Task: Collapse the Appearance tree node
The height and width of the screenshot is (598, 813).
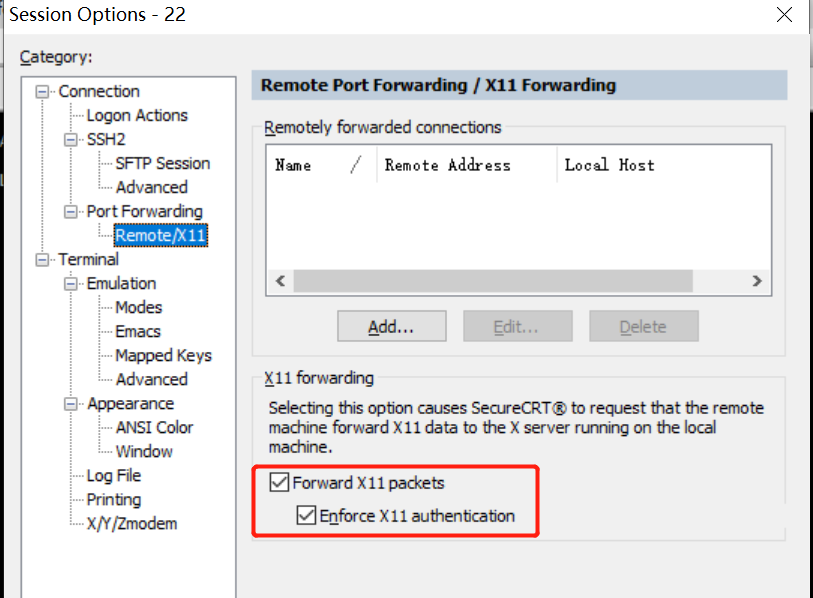Action: 71,404
